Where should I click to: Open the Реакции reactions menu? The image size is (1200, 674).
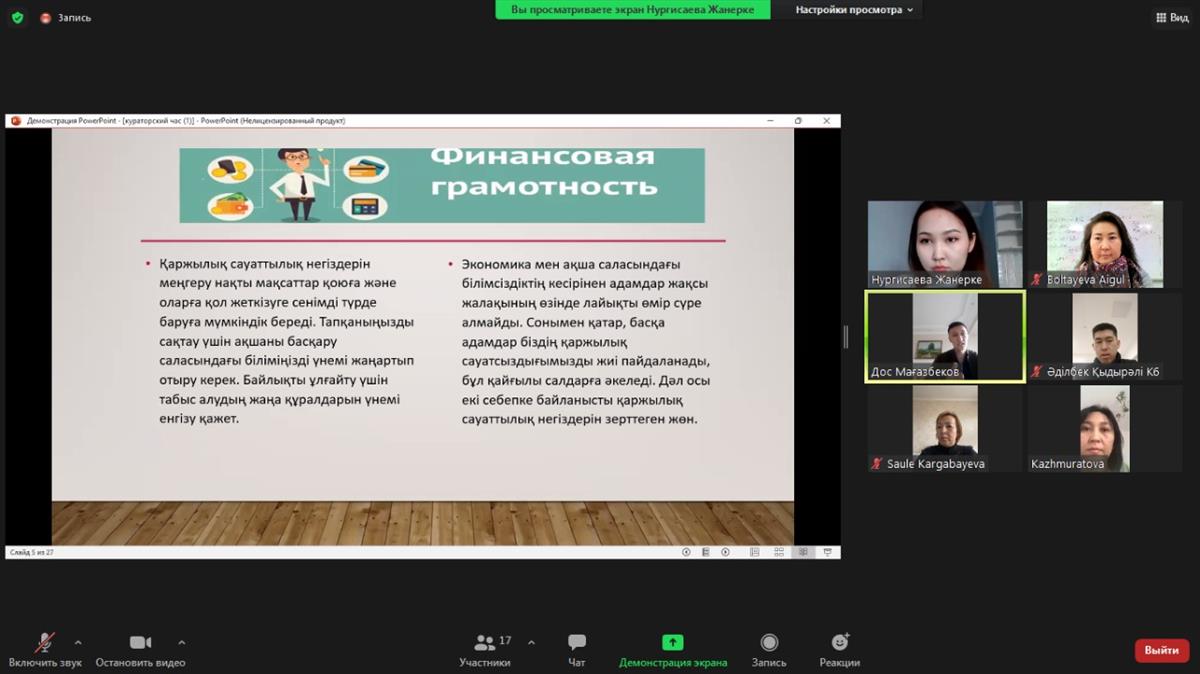point(840,643)
